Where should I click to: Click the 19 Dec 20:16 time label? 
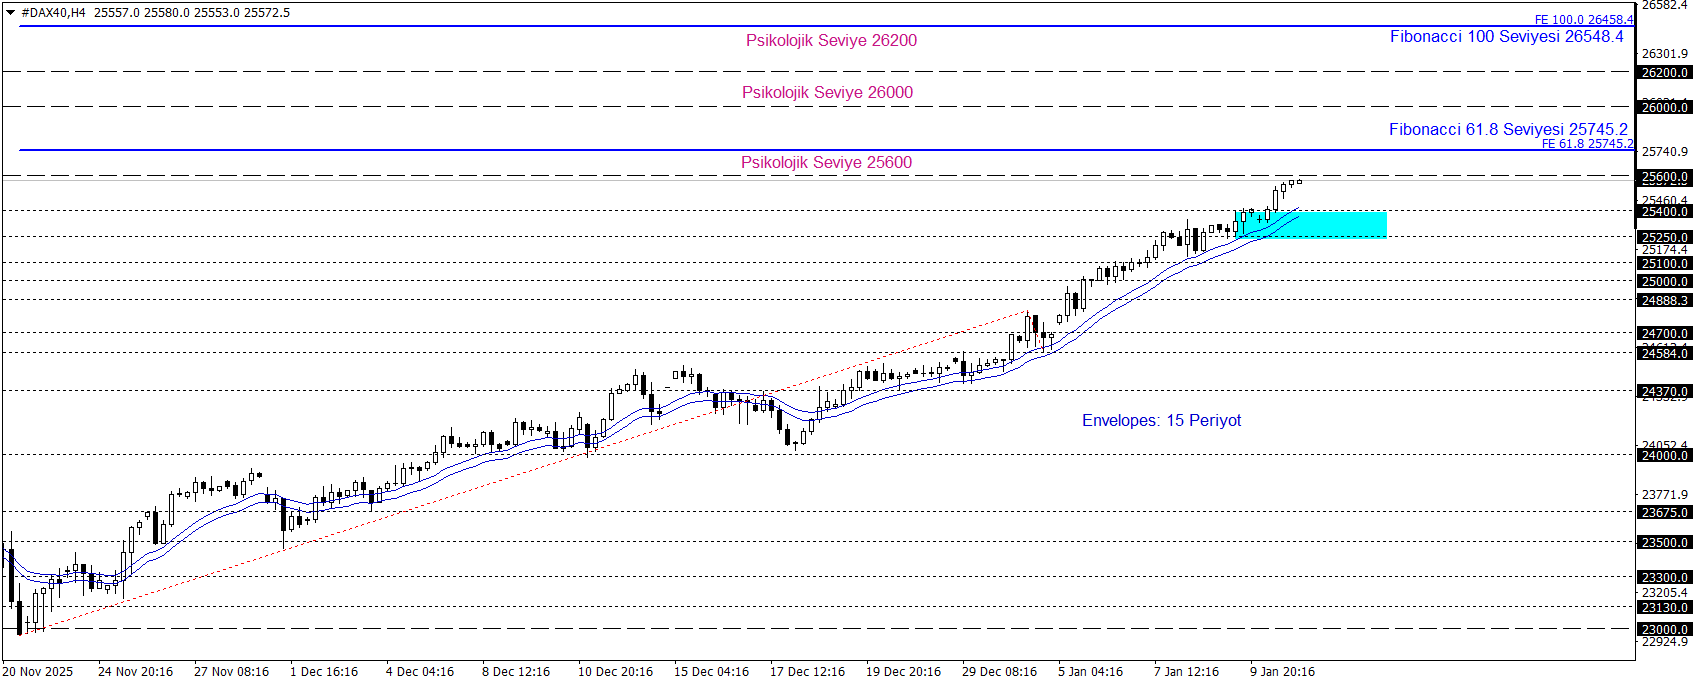coord(903,672)
